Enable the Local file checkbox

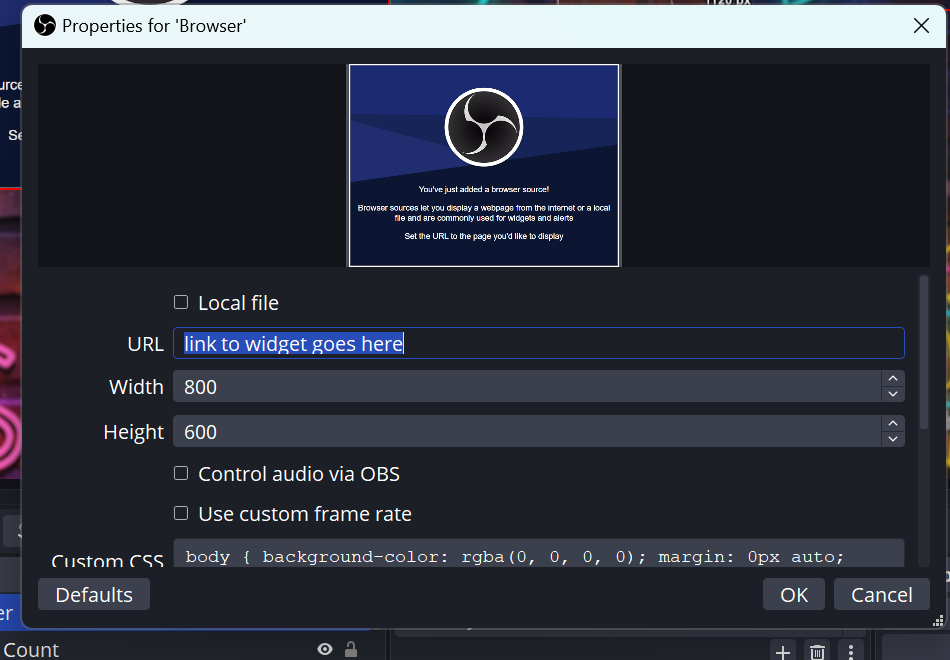click(x=181, y=302)
